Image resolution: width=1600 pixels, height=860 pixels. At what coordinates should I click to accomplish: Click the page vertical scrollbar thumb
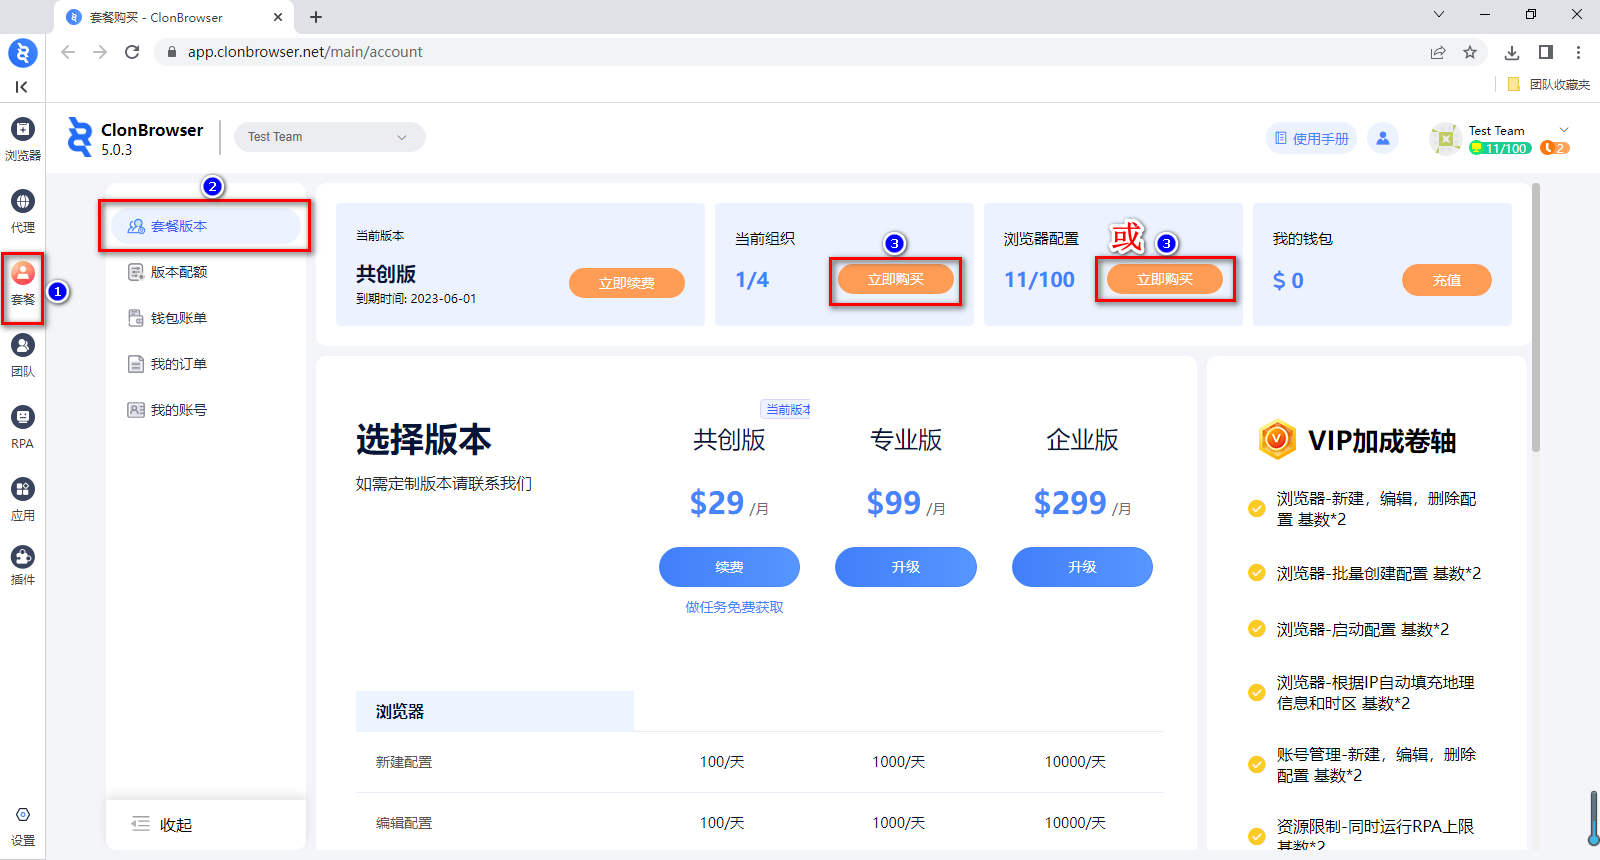[x=1536, y=317]
